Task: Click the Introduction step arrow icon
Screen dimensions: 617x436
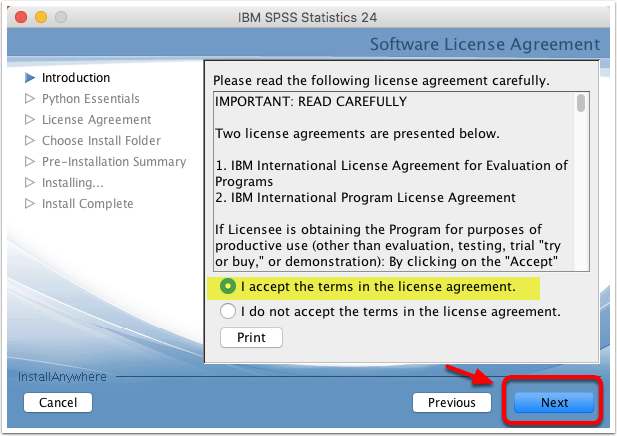Action: (30, 78)
